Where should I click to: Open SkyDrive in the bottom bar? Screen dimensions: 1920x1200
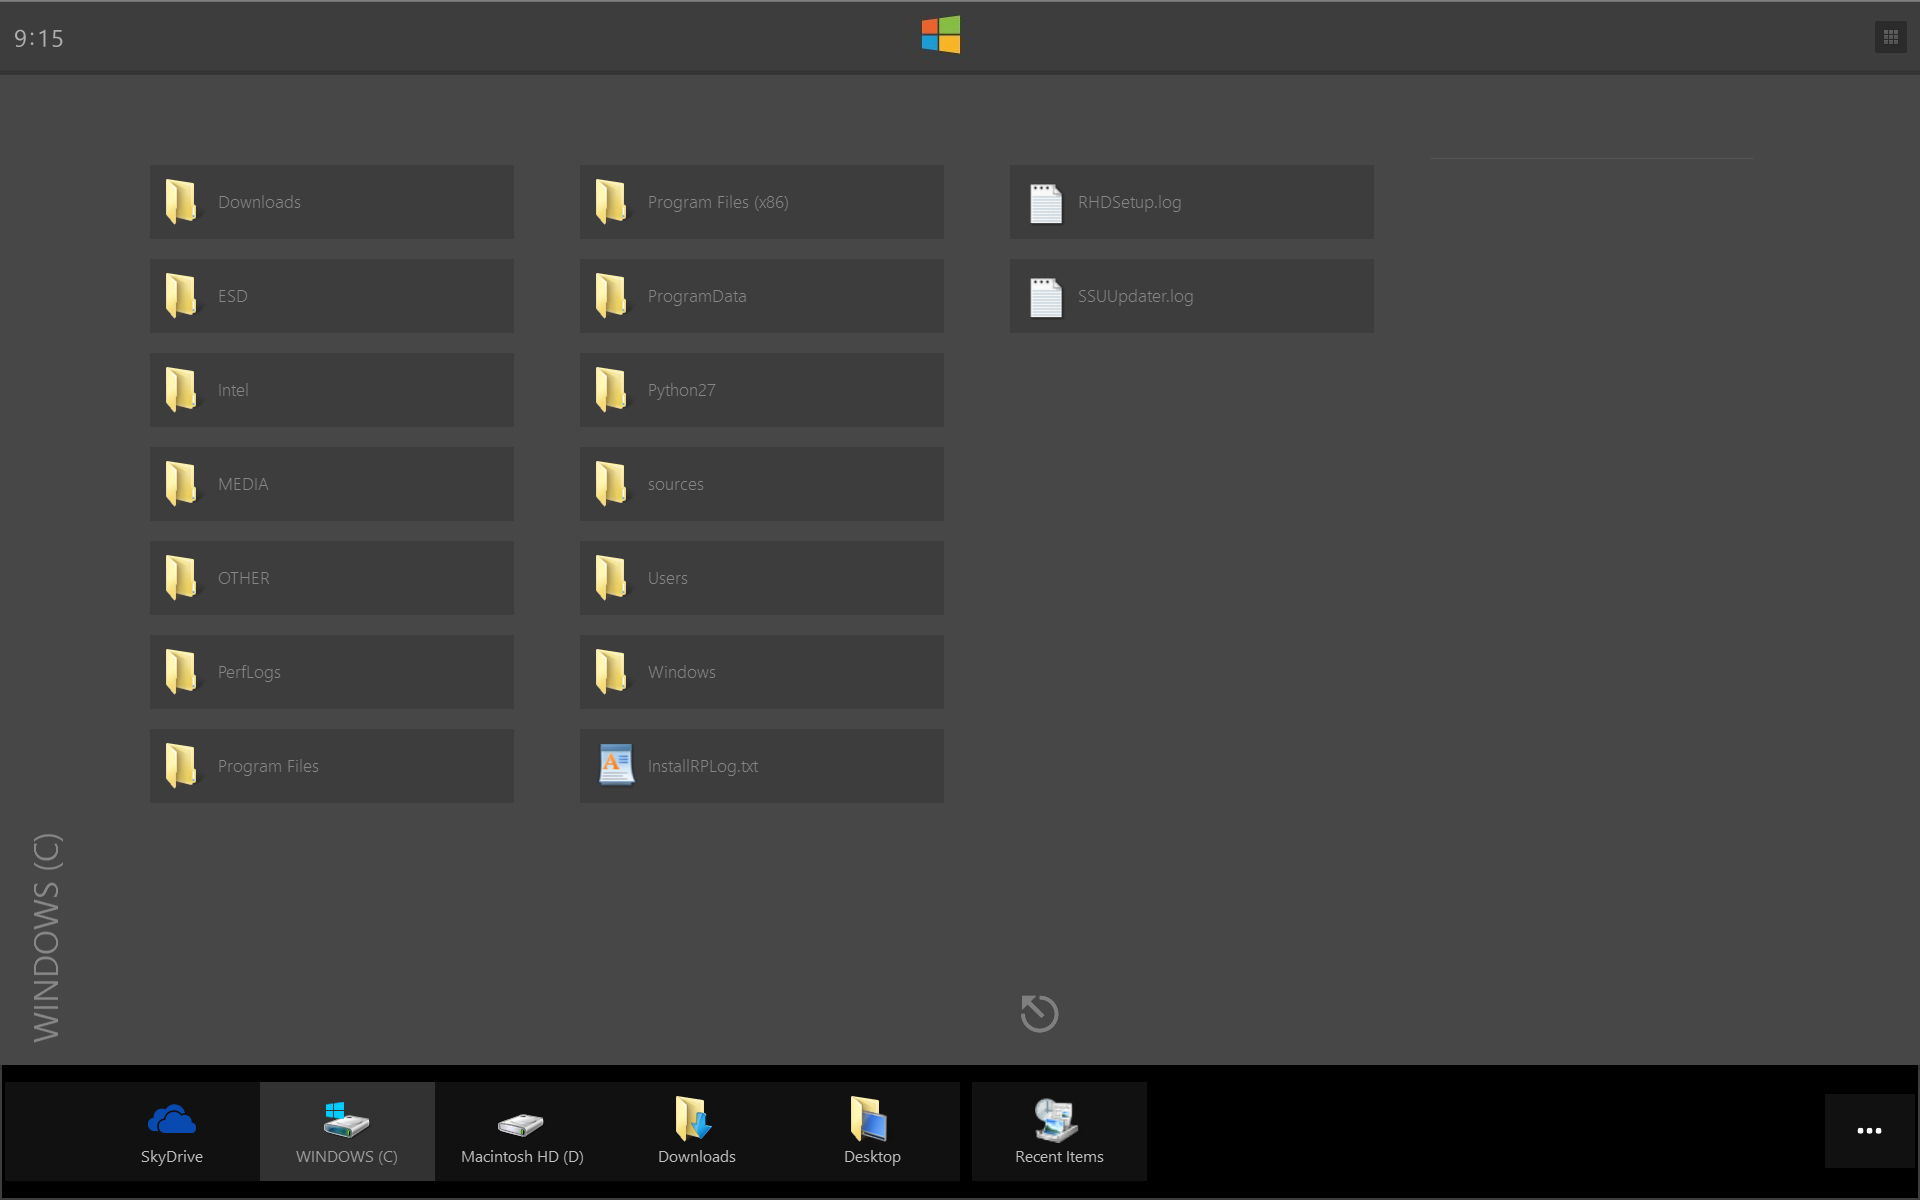point(172,1132)
